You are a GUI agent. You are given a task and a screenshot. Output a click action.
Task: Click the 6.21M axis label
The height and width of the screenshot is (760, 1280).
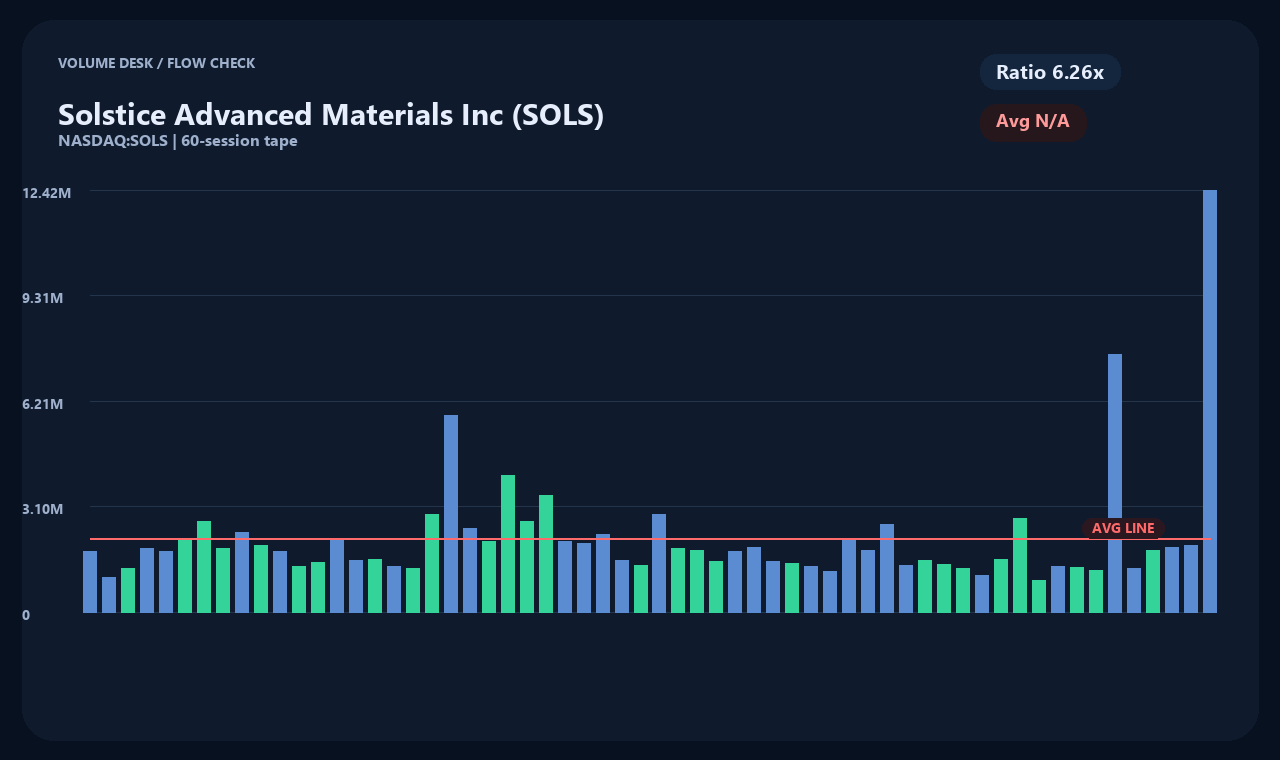click(x=43, y=404)
